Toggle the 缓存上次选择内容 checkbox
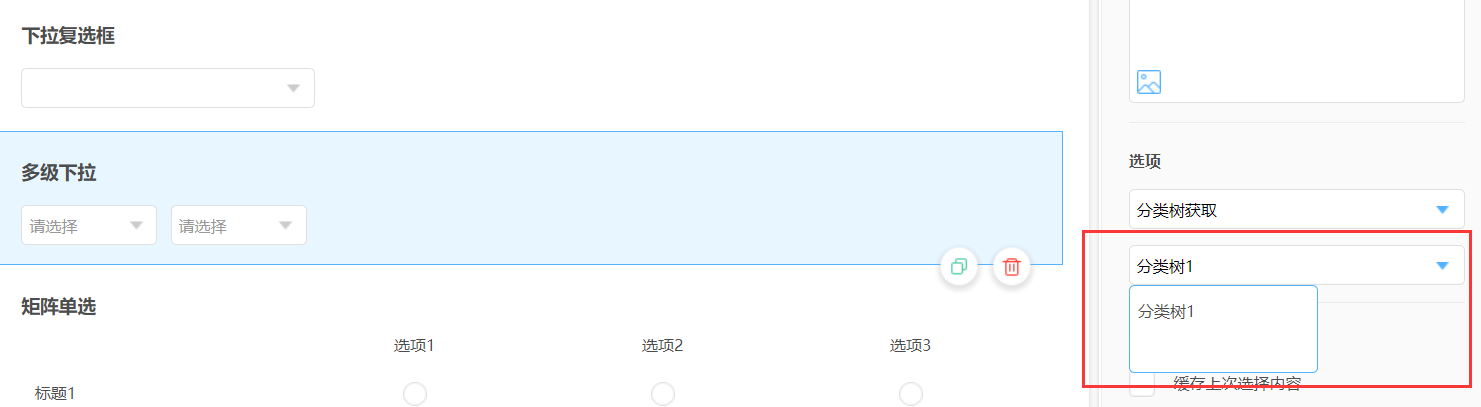Screen dimensions: 1481x407 click(1142, 385)
